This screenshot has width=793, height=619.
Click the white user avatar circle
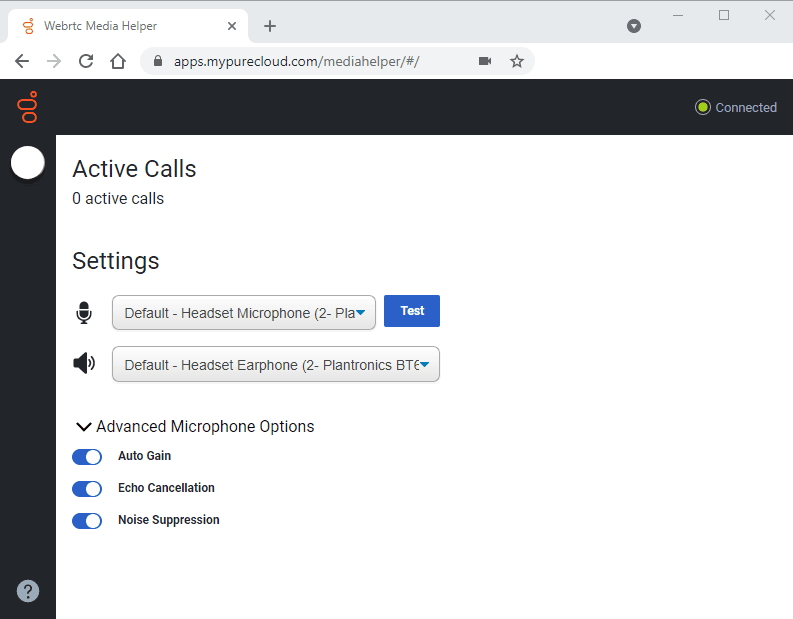(x=28, y=163)
